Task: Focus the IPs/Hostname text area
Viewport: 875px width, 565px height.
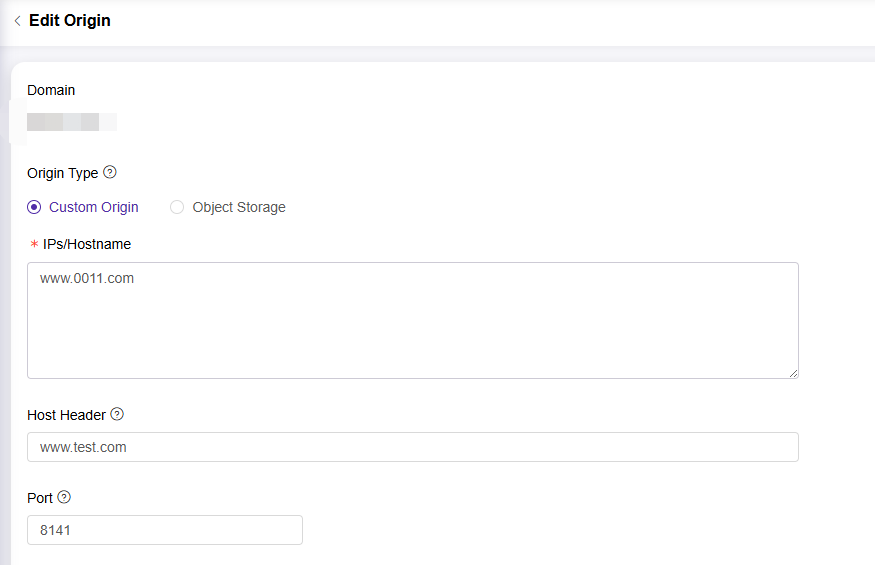Action: coord(412,320)
